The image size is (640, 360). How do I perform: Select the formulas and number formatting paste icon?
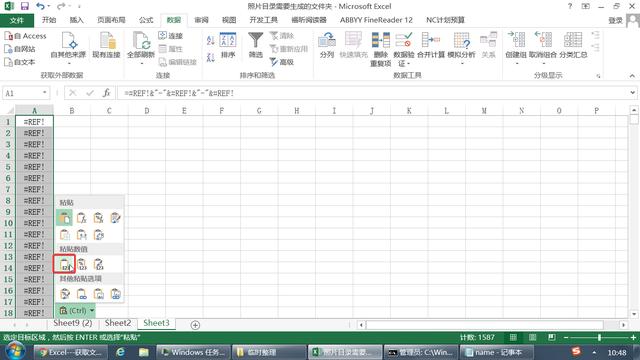pyautogui.click(x=99, y=218)
